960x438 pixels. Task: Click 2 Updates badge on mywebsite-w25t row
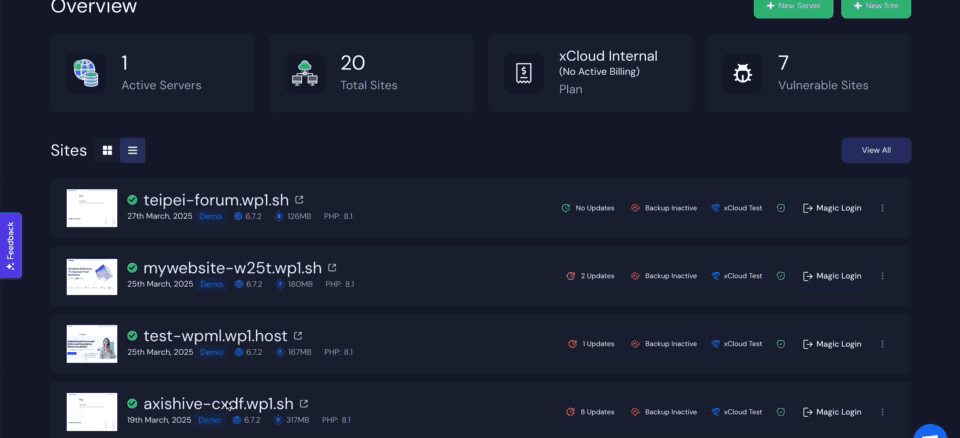pyautogui.click(x=590, y=276)
